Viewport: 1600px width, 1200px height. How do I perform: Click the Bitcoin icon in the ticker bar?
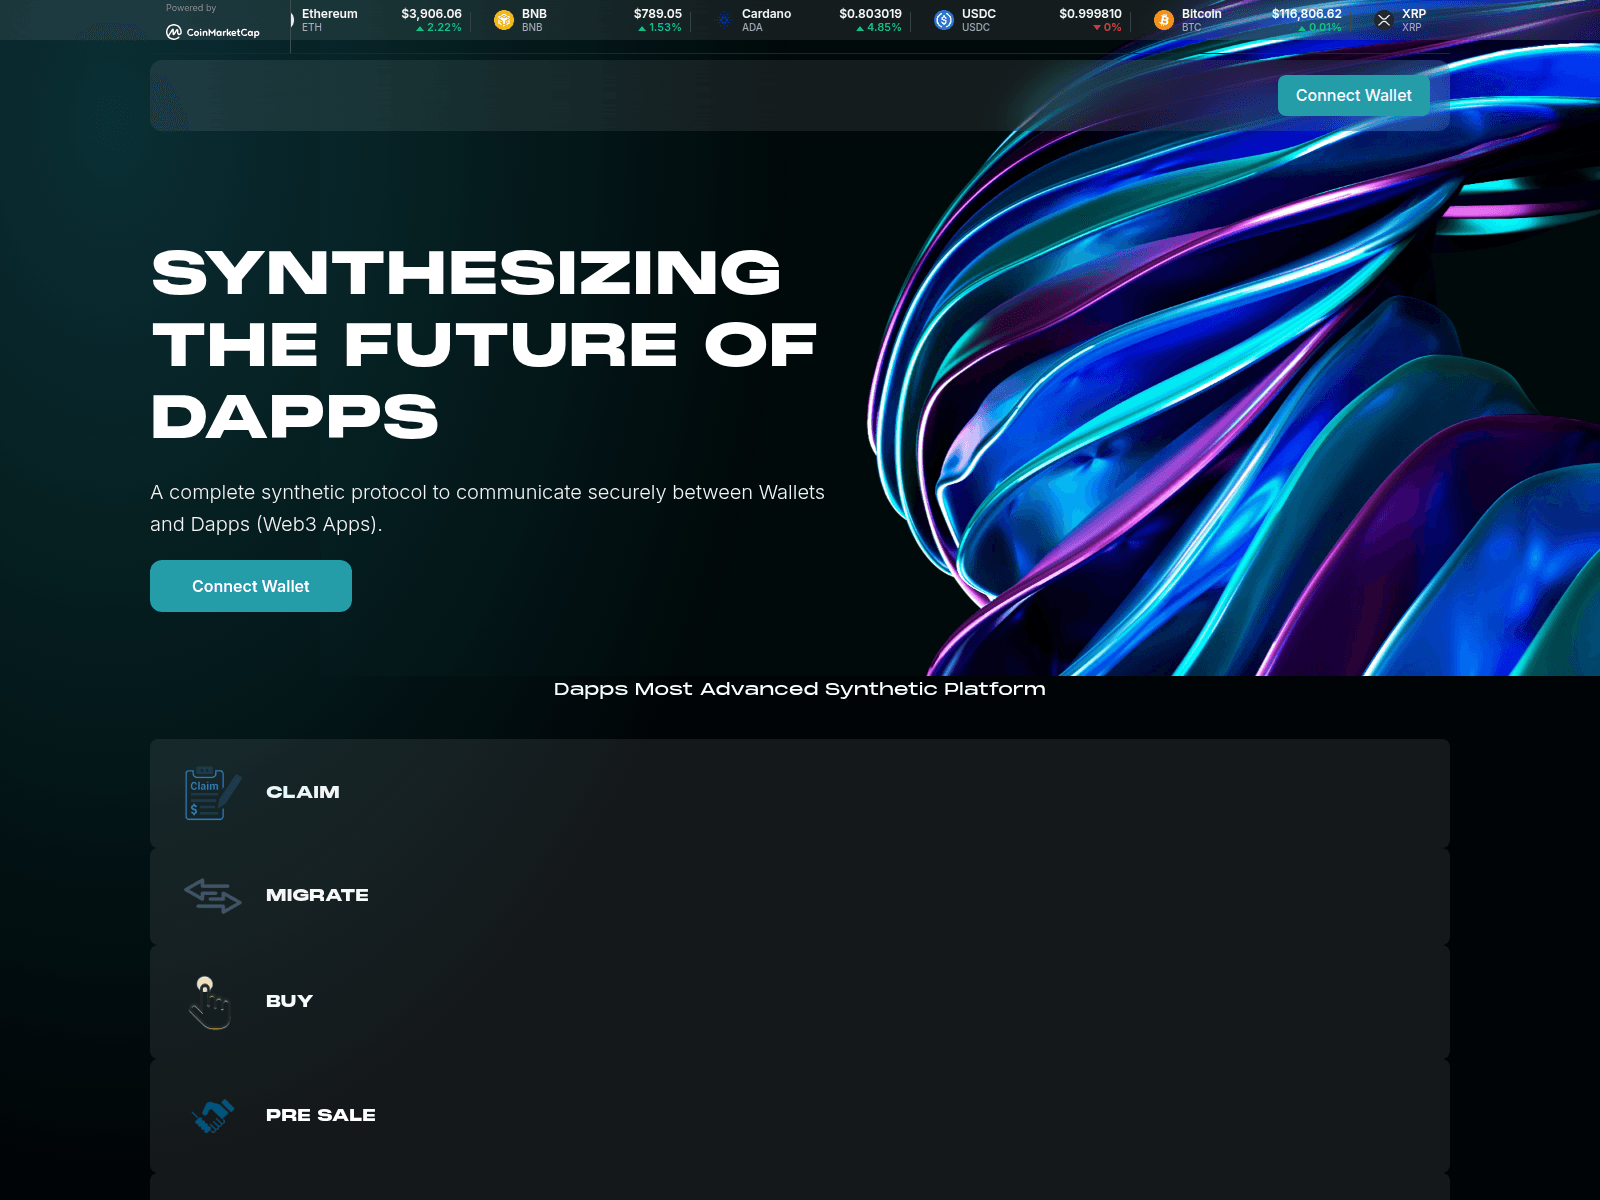click(x=1162, y=20)
